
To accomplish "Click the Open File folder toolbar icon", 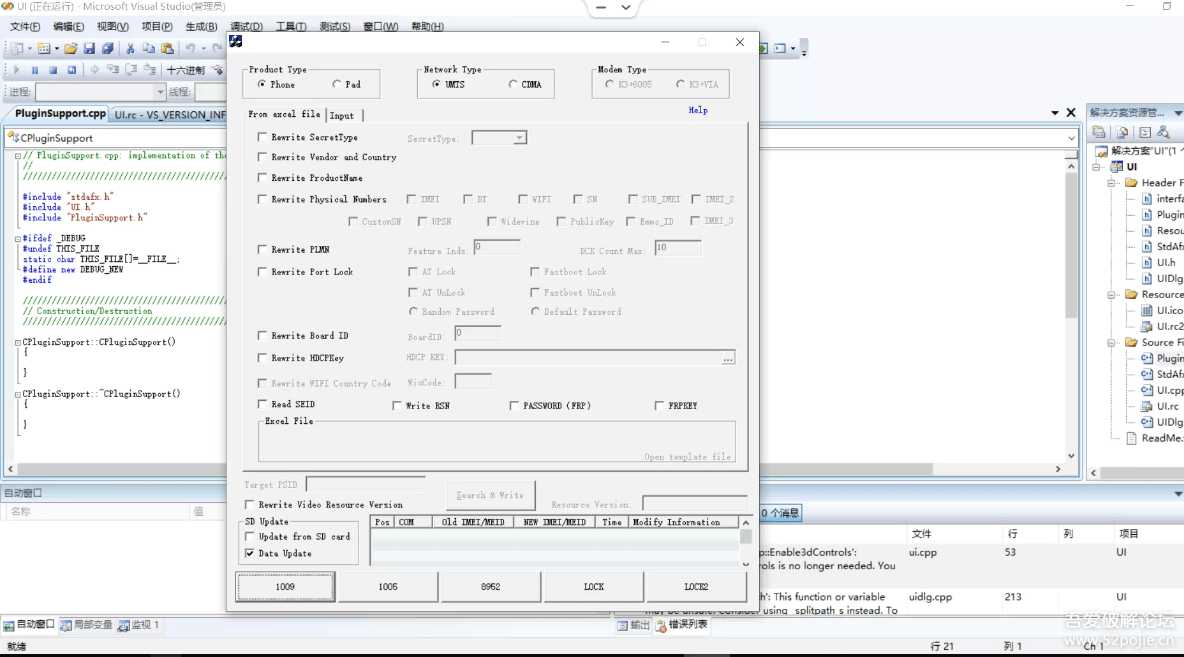I will 71,48.
